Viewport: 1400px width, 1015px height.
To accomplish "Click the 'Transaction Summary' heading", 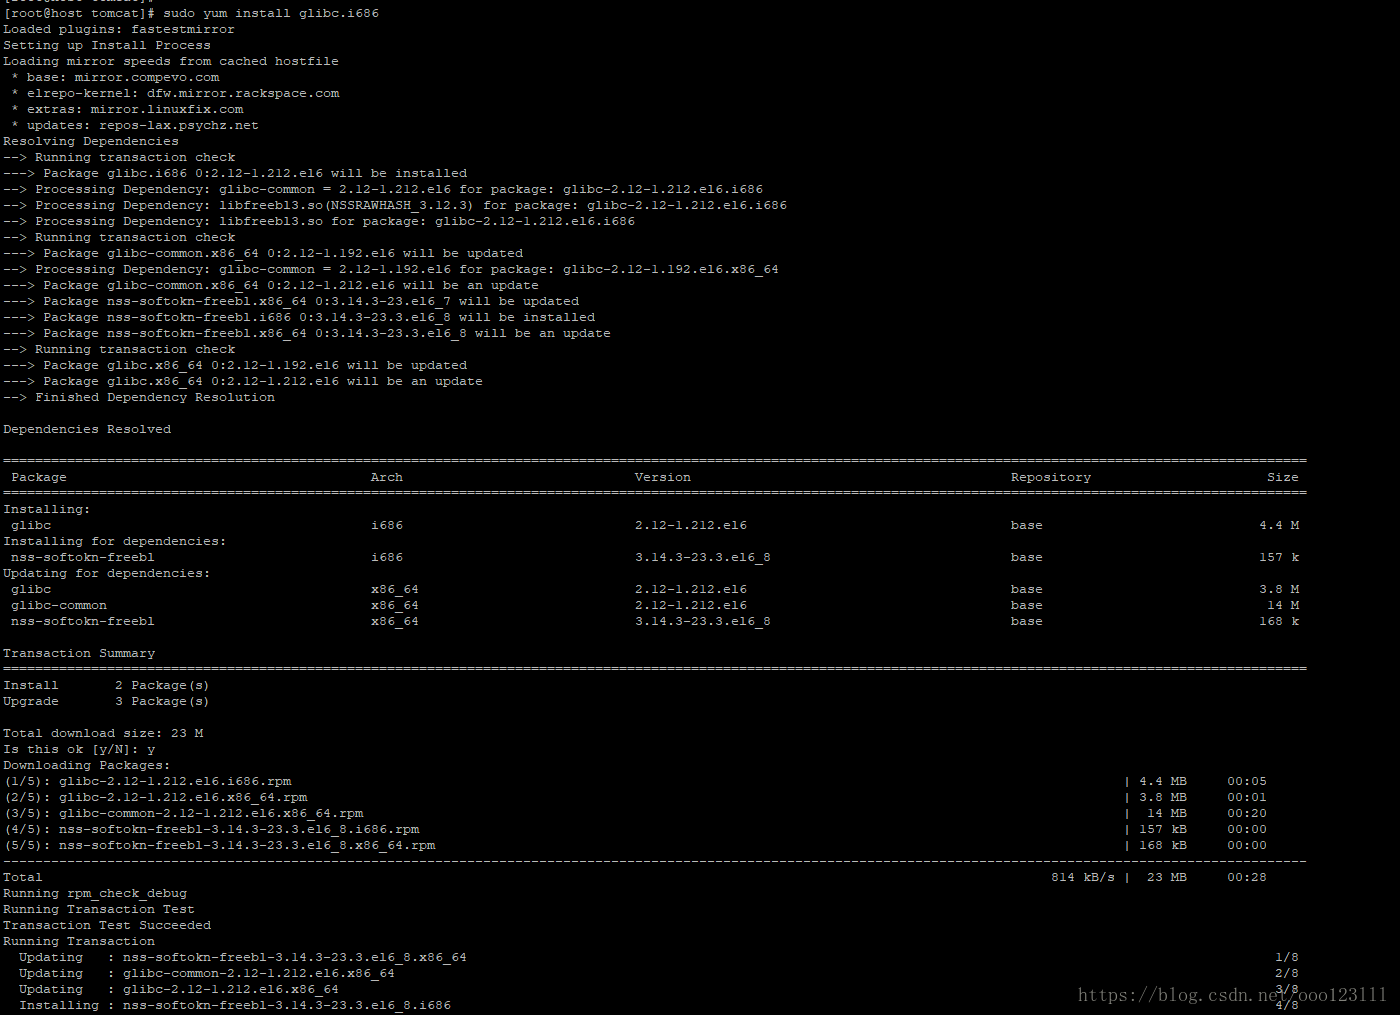I will pyautogui.click(x=79, y=653).
